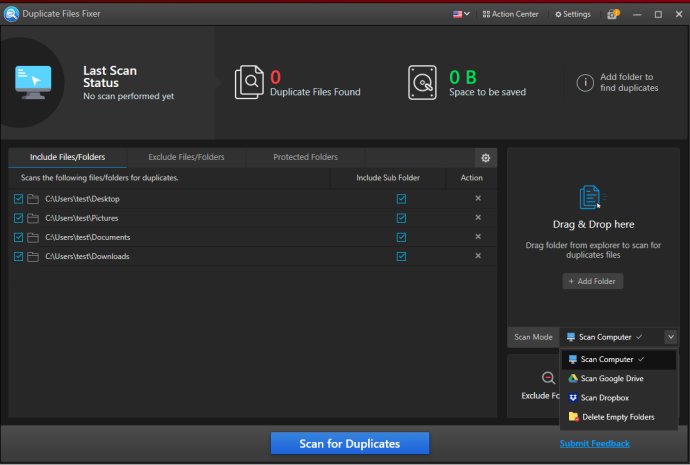
Task: Click the Documents row folder icon
Action: [33, 237]
